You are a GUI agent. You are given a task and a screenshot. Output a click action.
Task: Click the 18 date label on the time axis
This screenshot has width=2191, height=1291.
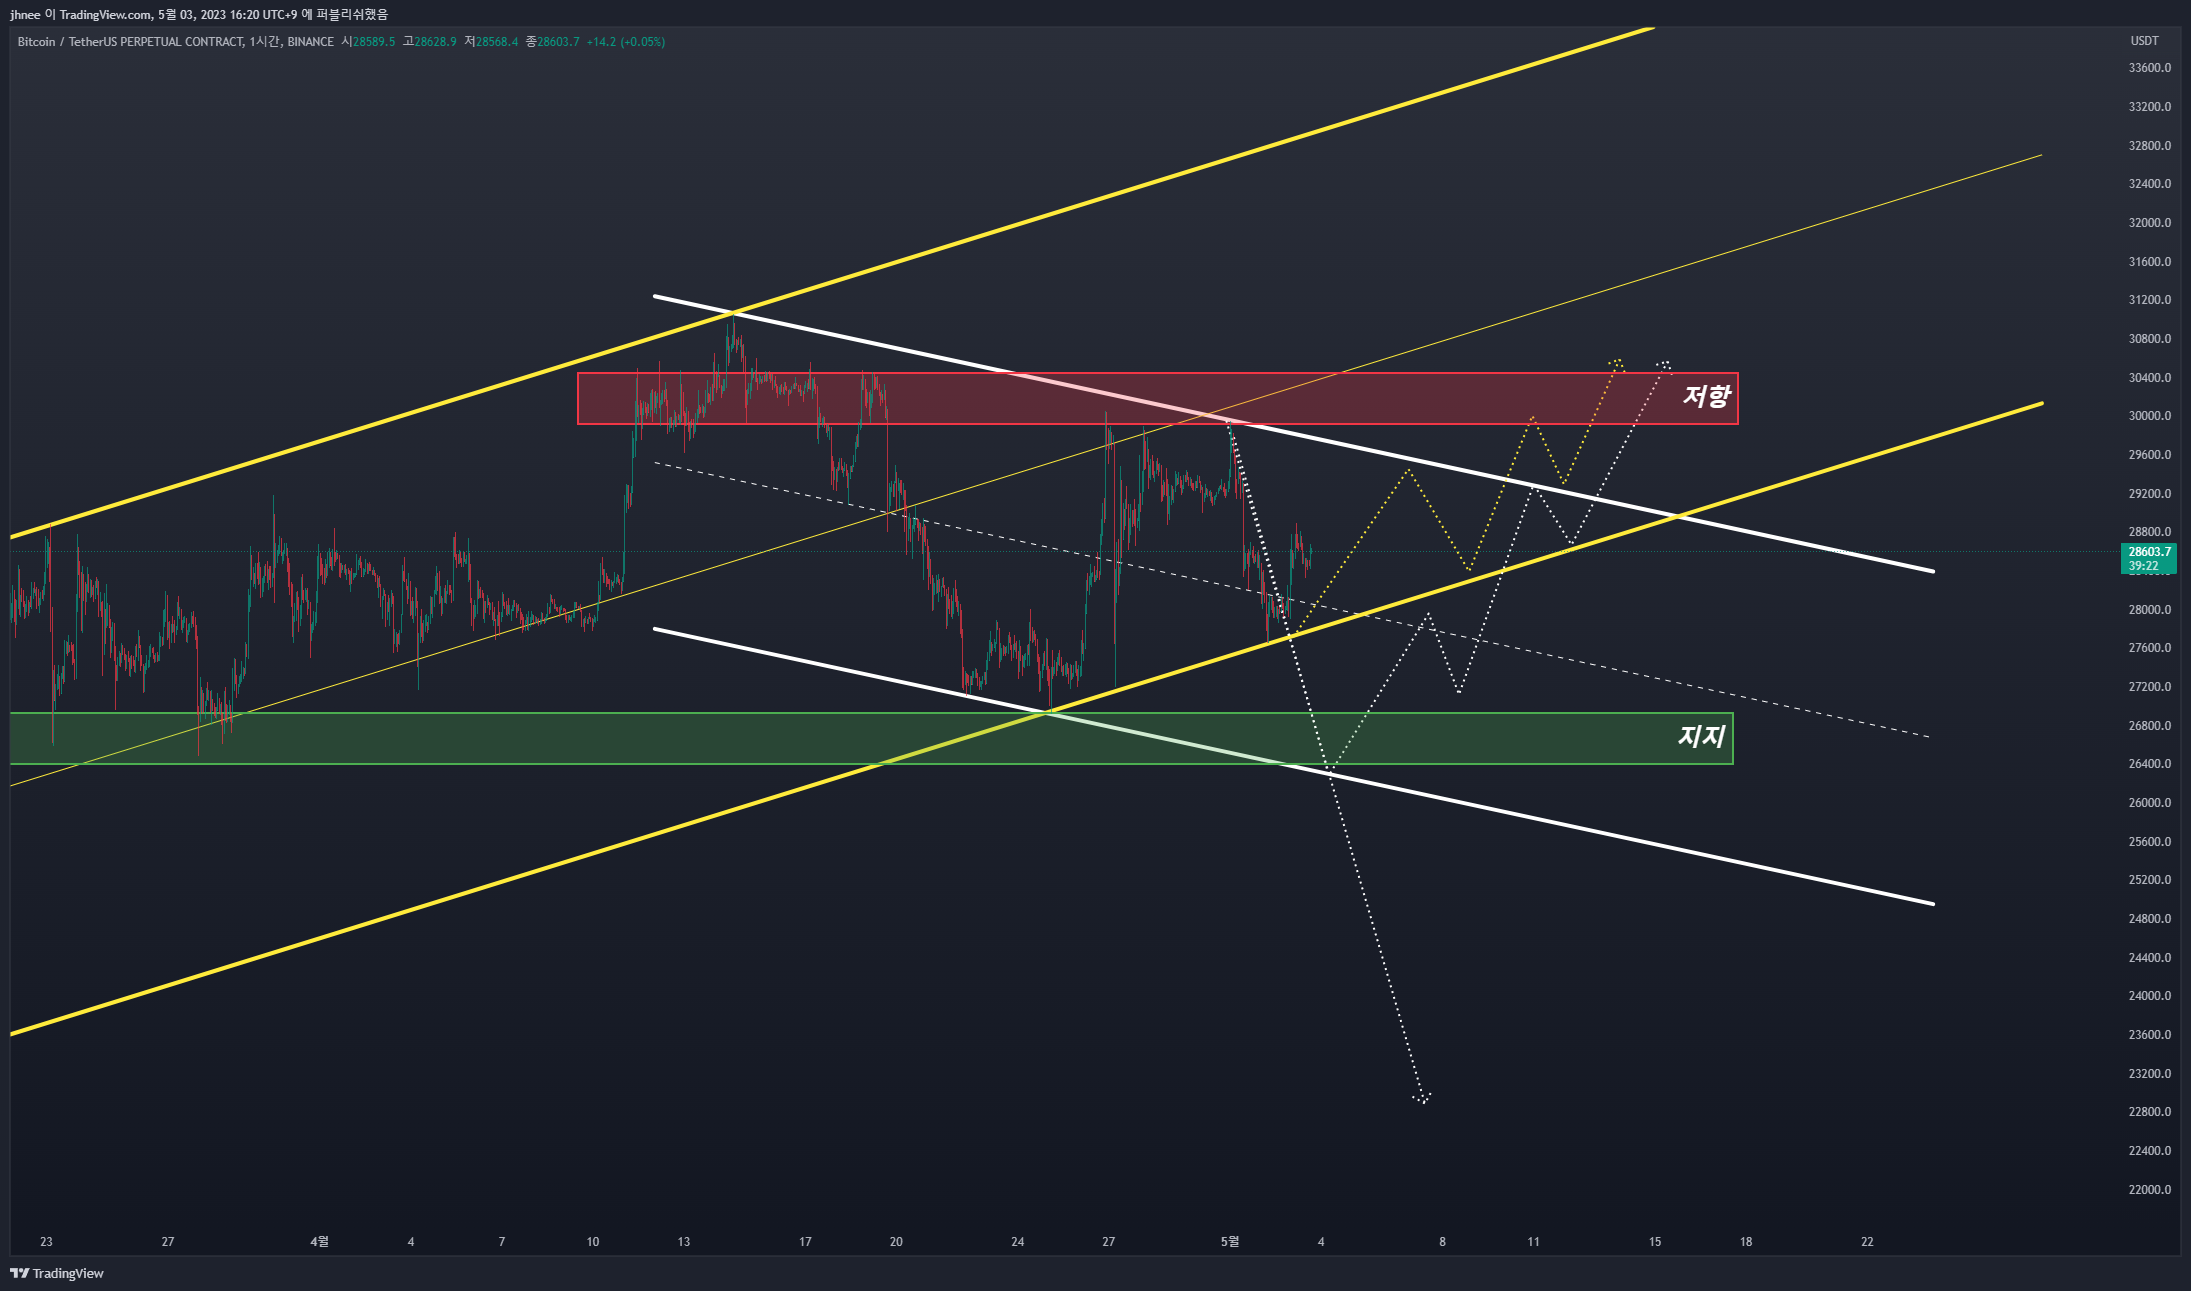pos(1746,1241)
